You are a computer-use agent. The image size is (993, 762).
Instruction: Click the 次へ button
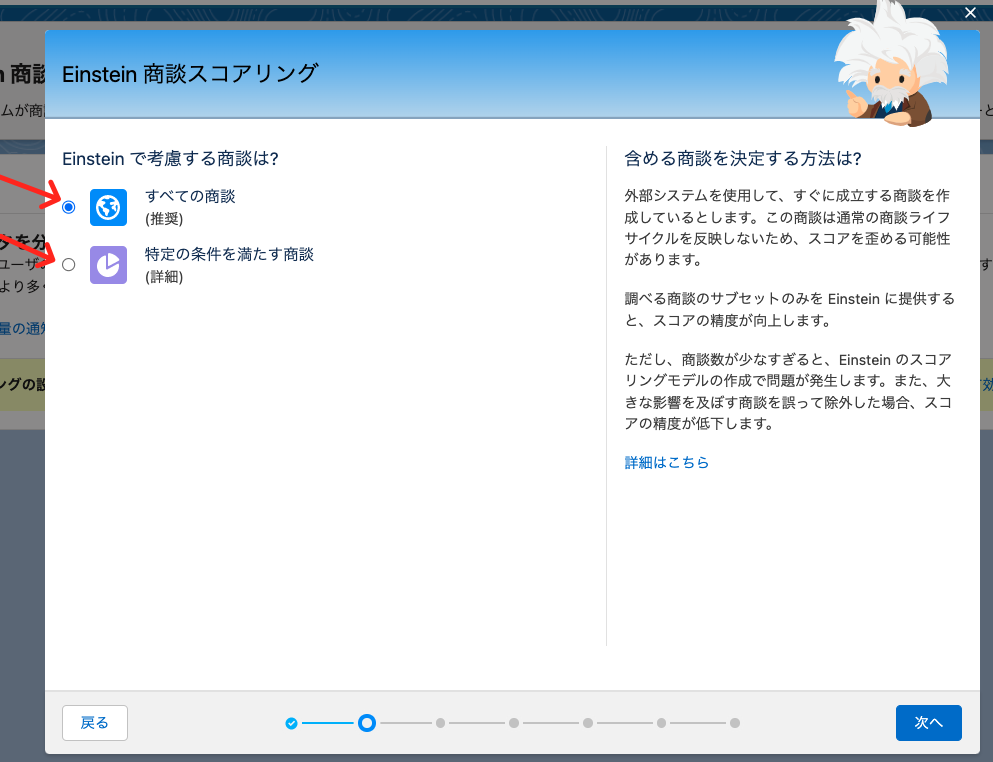[x=928, y=723]
